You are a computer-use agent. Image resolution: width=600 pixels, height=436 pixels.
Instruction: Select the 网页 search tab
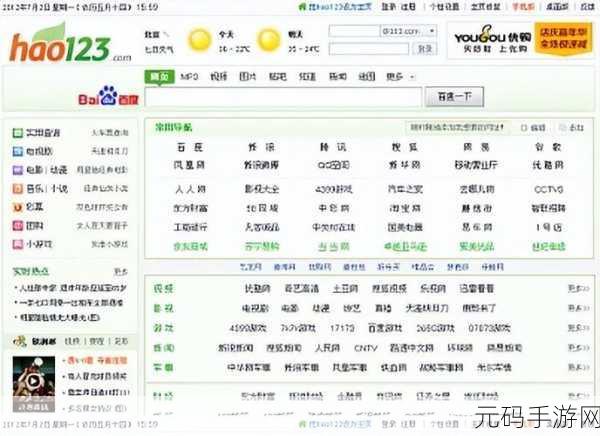point(160,77)
